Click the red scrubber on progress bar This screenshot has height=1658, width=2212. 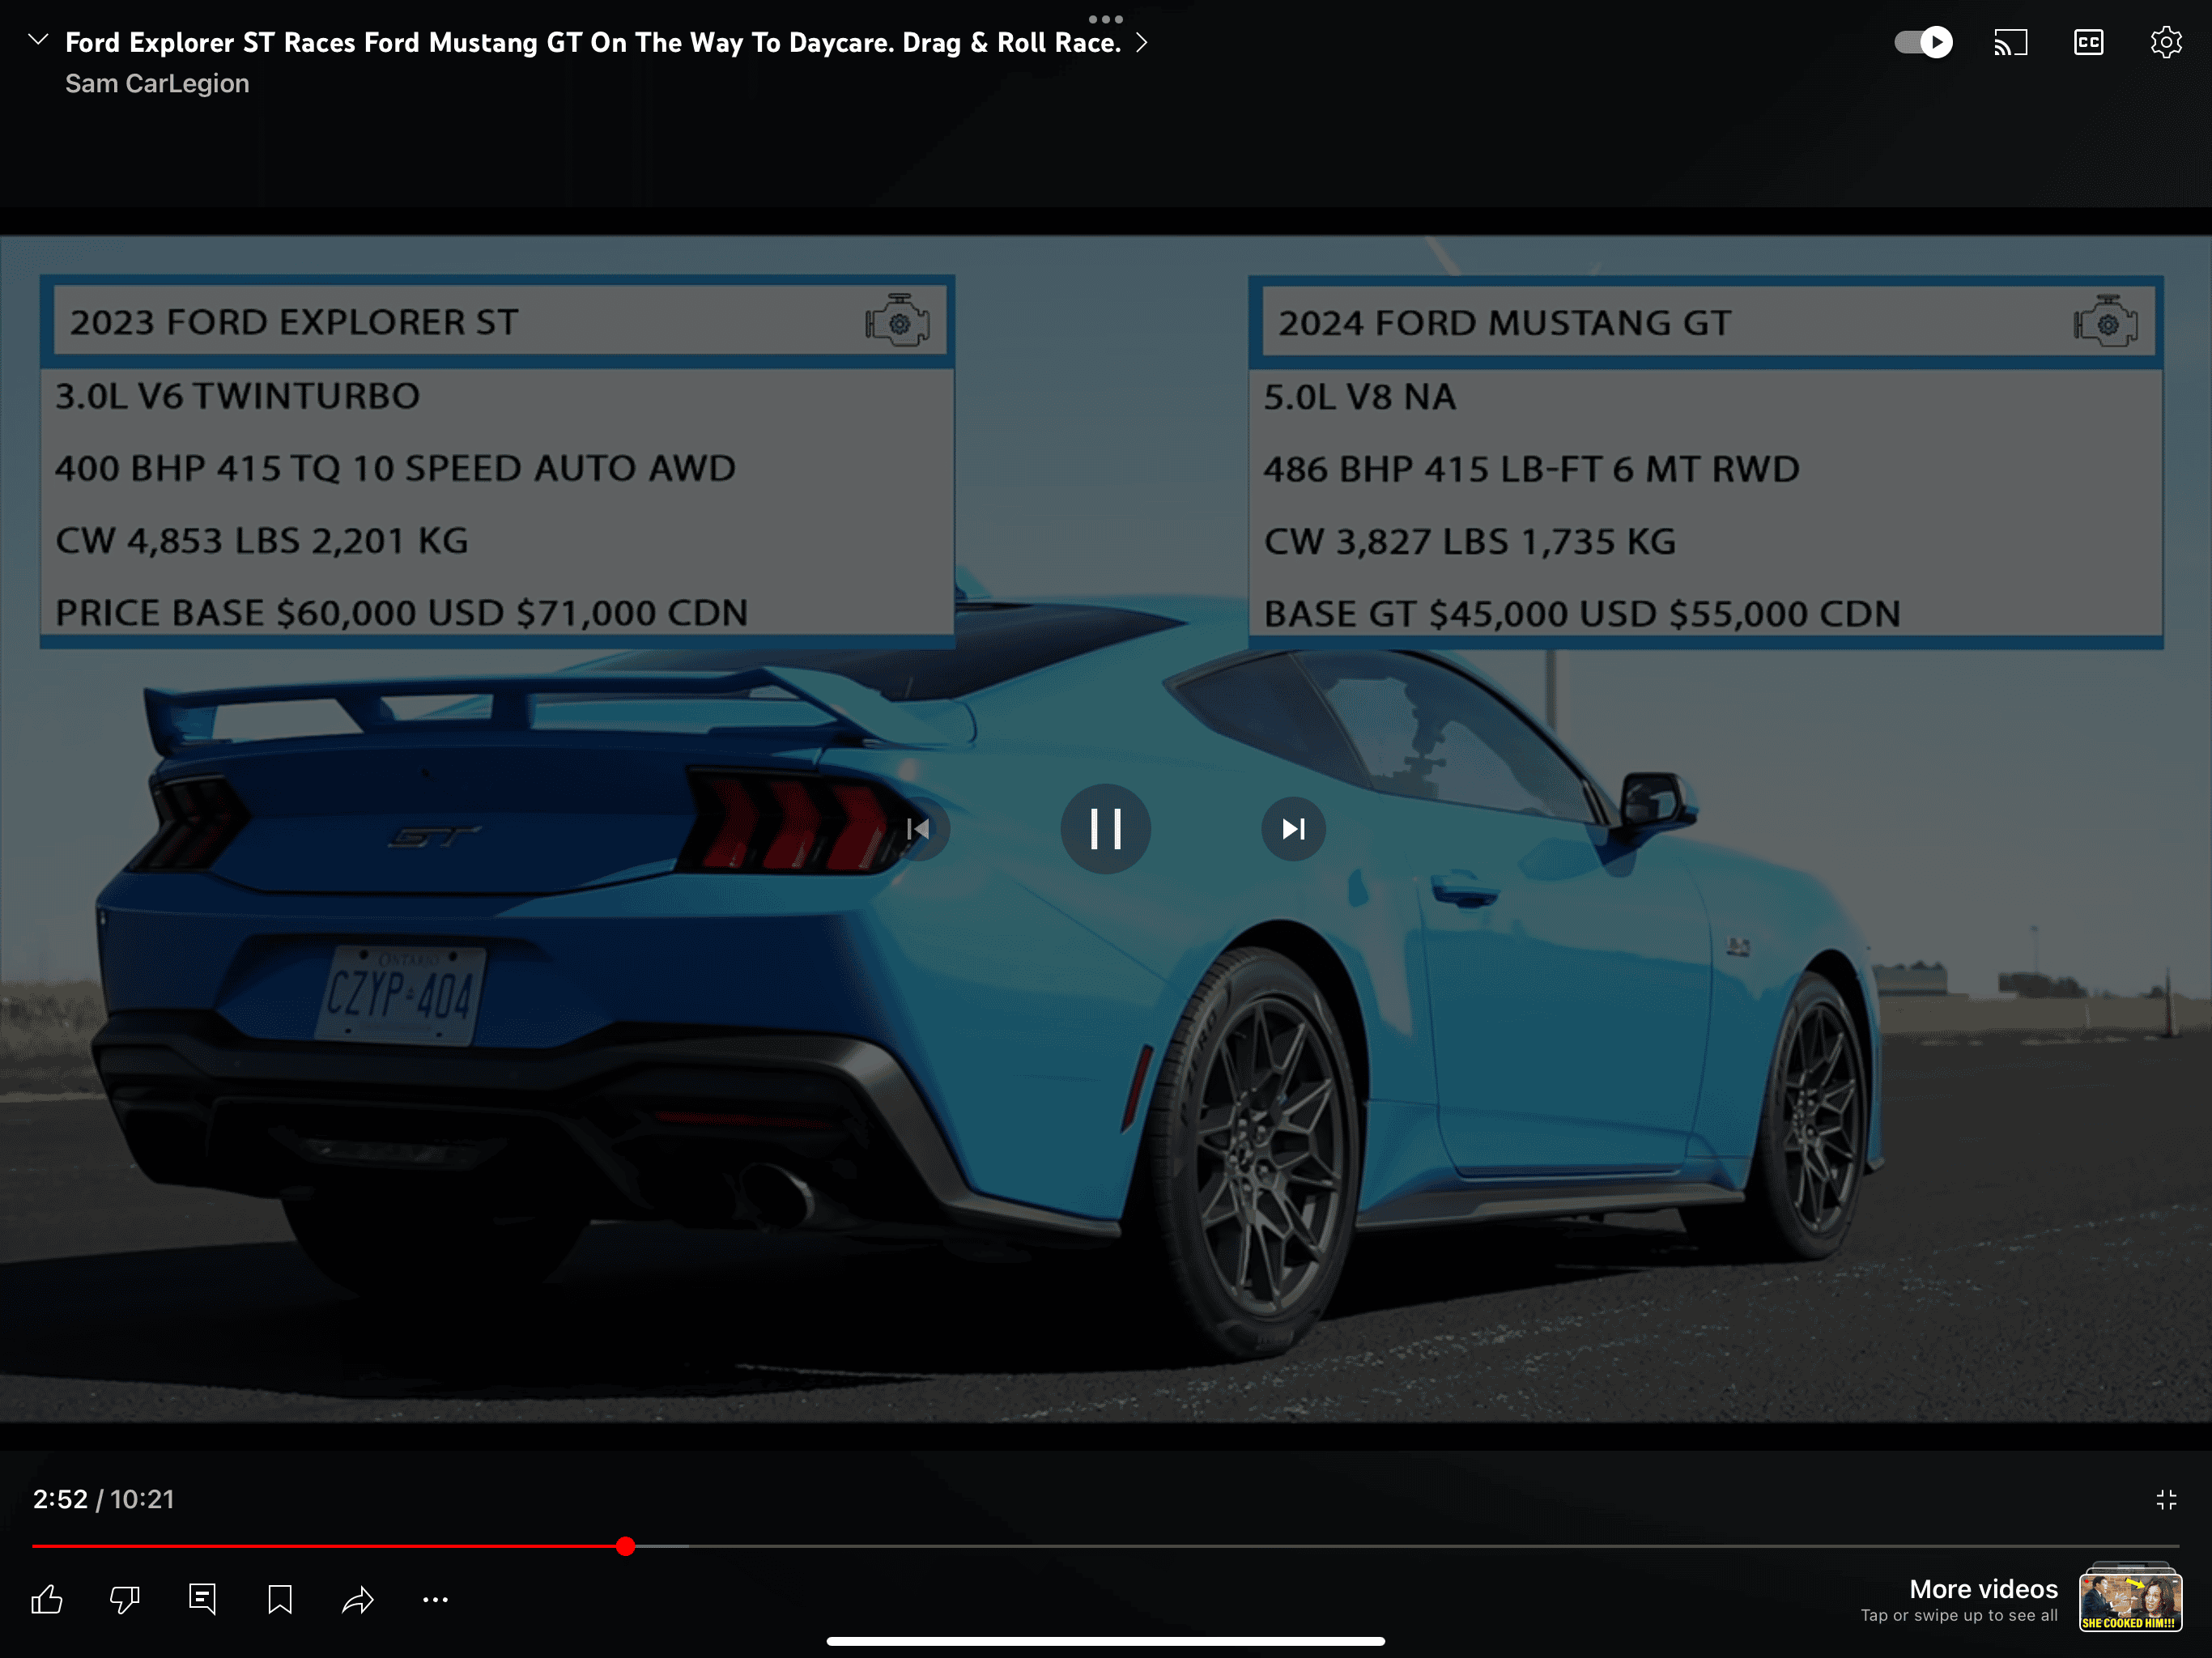626,1546
